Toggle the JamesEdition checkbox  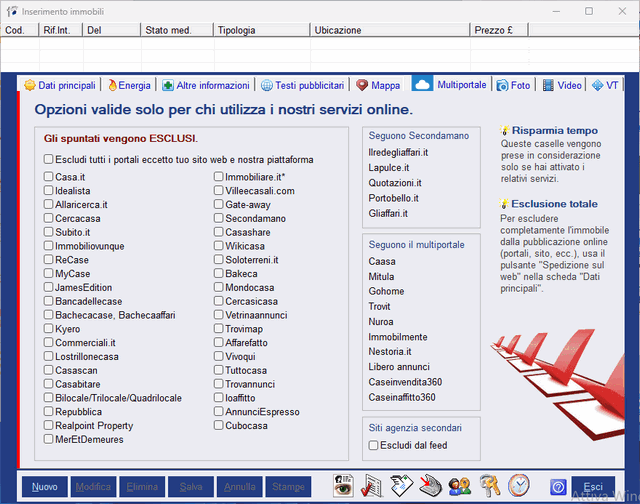[x=48, y=287]
